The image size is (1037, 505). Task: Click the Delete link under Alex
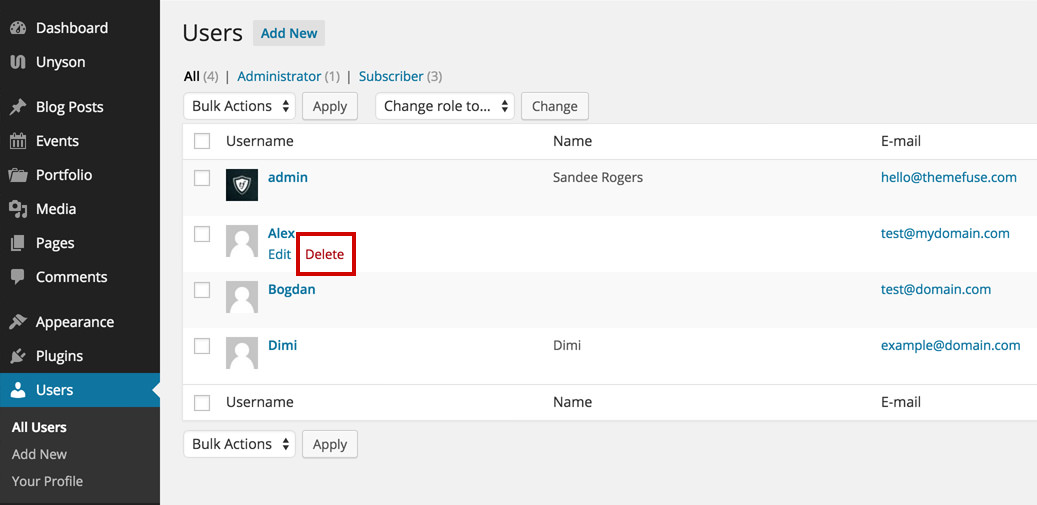click(325, 254)
